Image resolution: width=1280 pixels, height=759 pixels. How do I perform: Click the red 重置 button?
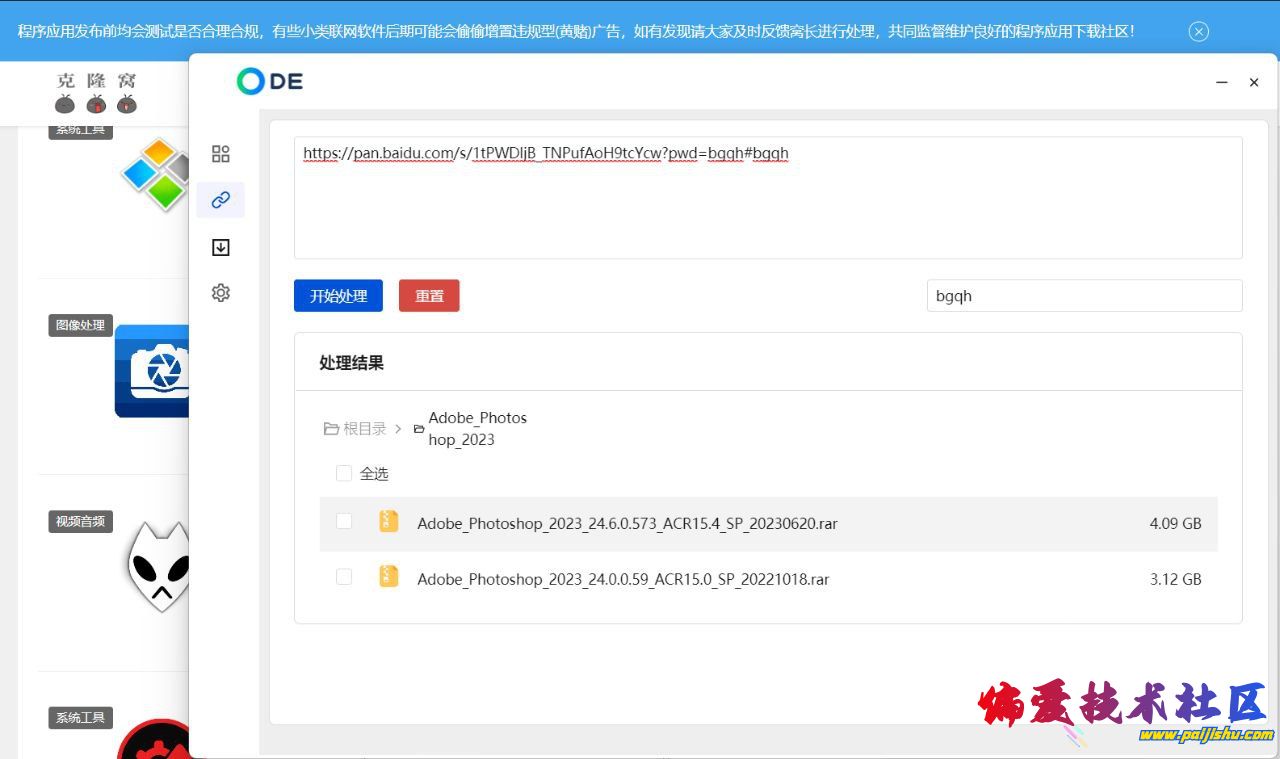[429, 296]
